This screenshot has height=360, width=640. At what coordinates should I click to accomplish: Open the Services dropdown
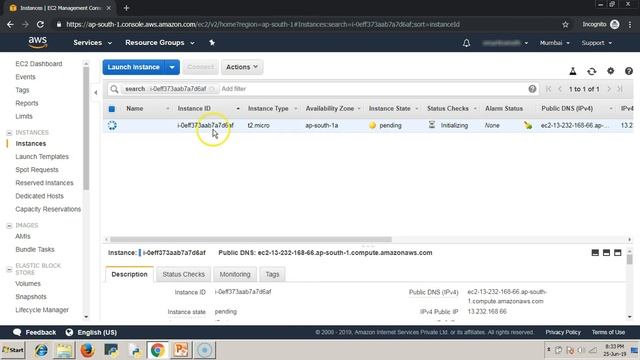pyautogui.click(x=92, y=42)
